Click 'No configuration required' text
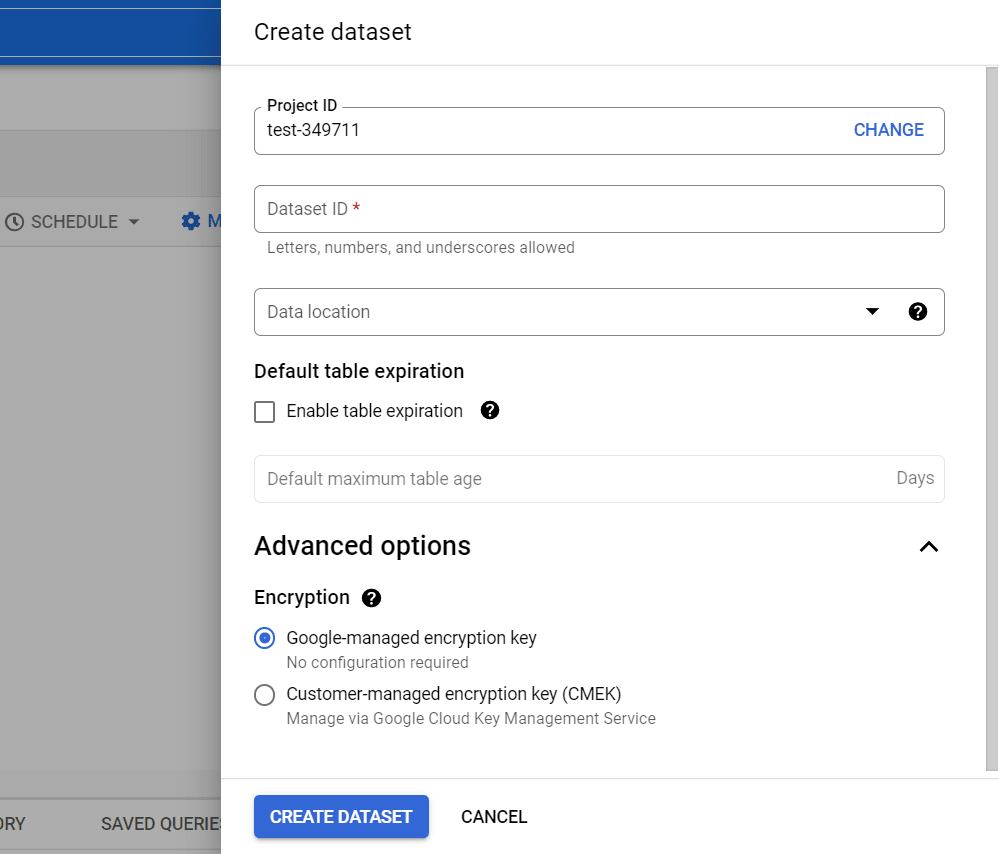The width and height of the screenshot is (999, 854). [x=377, y=662]
